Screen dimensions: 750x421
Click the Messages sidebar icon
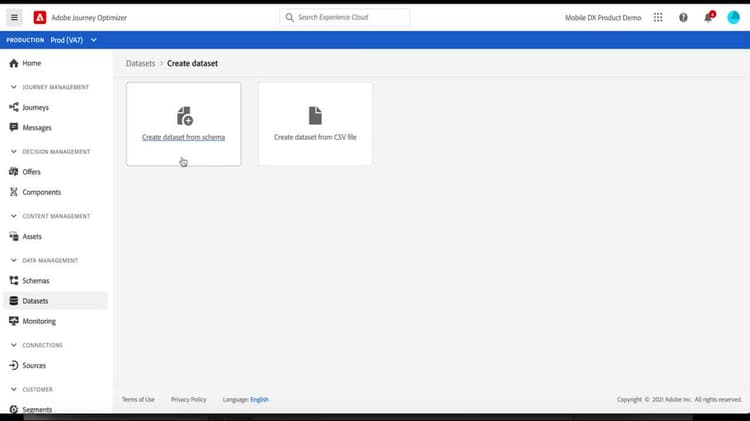click(13, 127)
